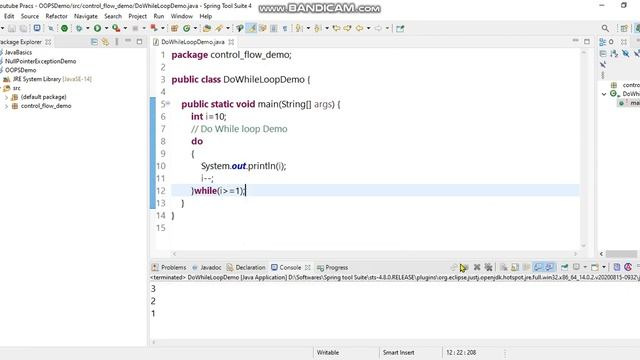Open the Source menu
The height and width of the screenshot is (360, 640).
pyautogui.click(x=30, y=16)
